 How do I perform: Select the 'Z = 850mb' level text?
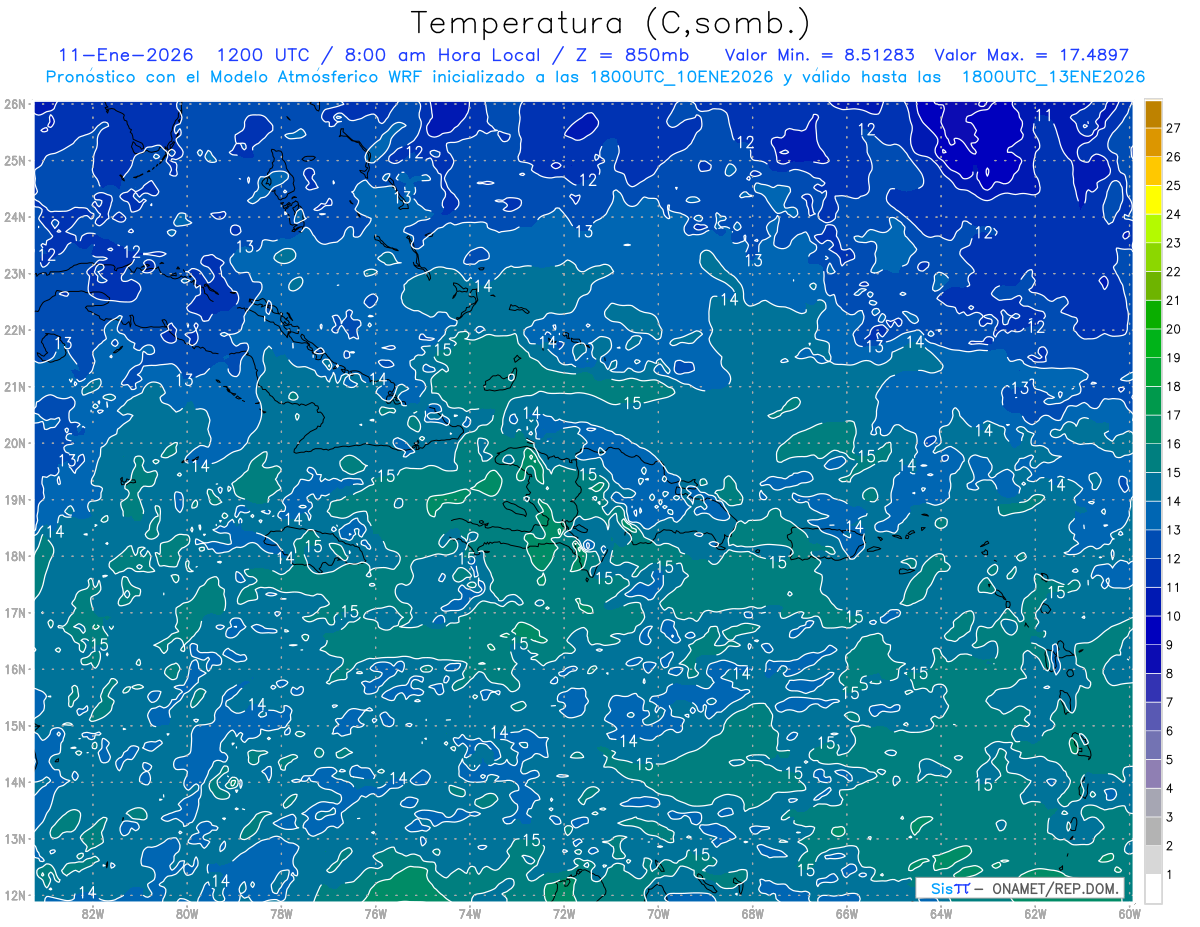coord(632,55)
